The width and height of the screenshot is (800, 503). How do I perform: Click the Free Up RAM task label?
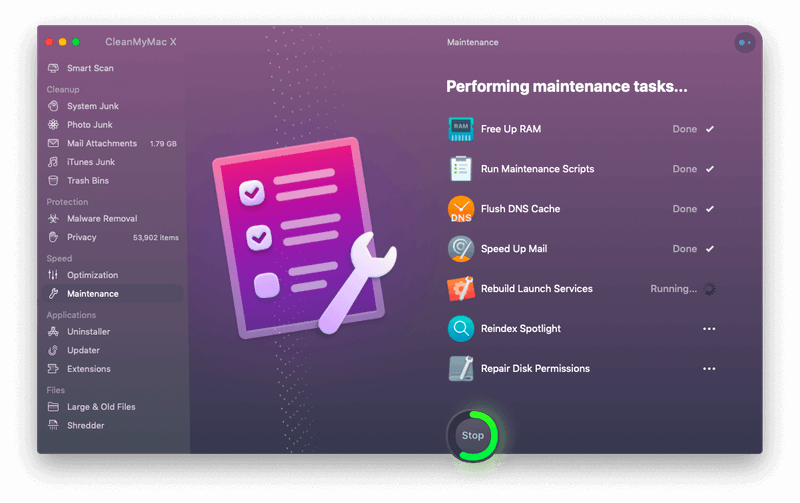pos(511,129)
